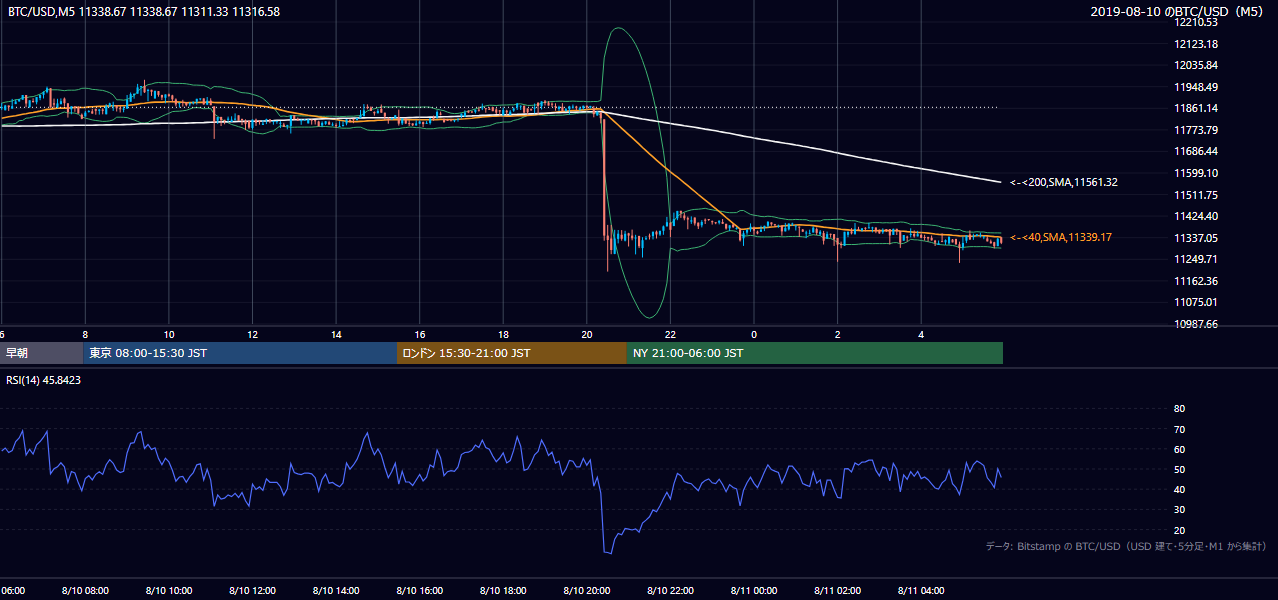Click price axis label 11075.01
Image resolution: width=1278 pixels, height=600 pixels.
pyautogui.click(x=1196, y=302)
